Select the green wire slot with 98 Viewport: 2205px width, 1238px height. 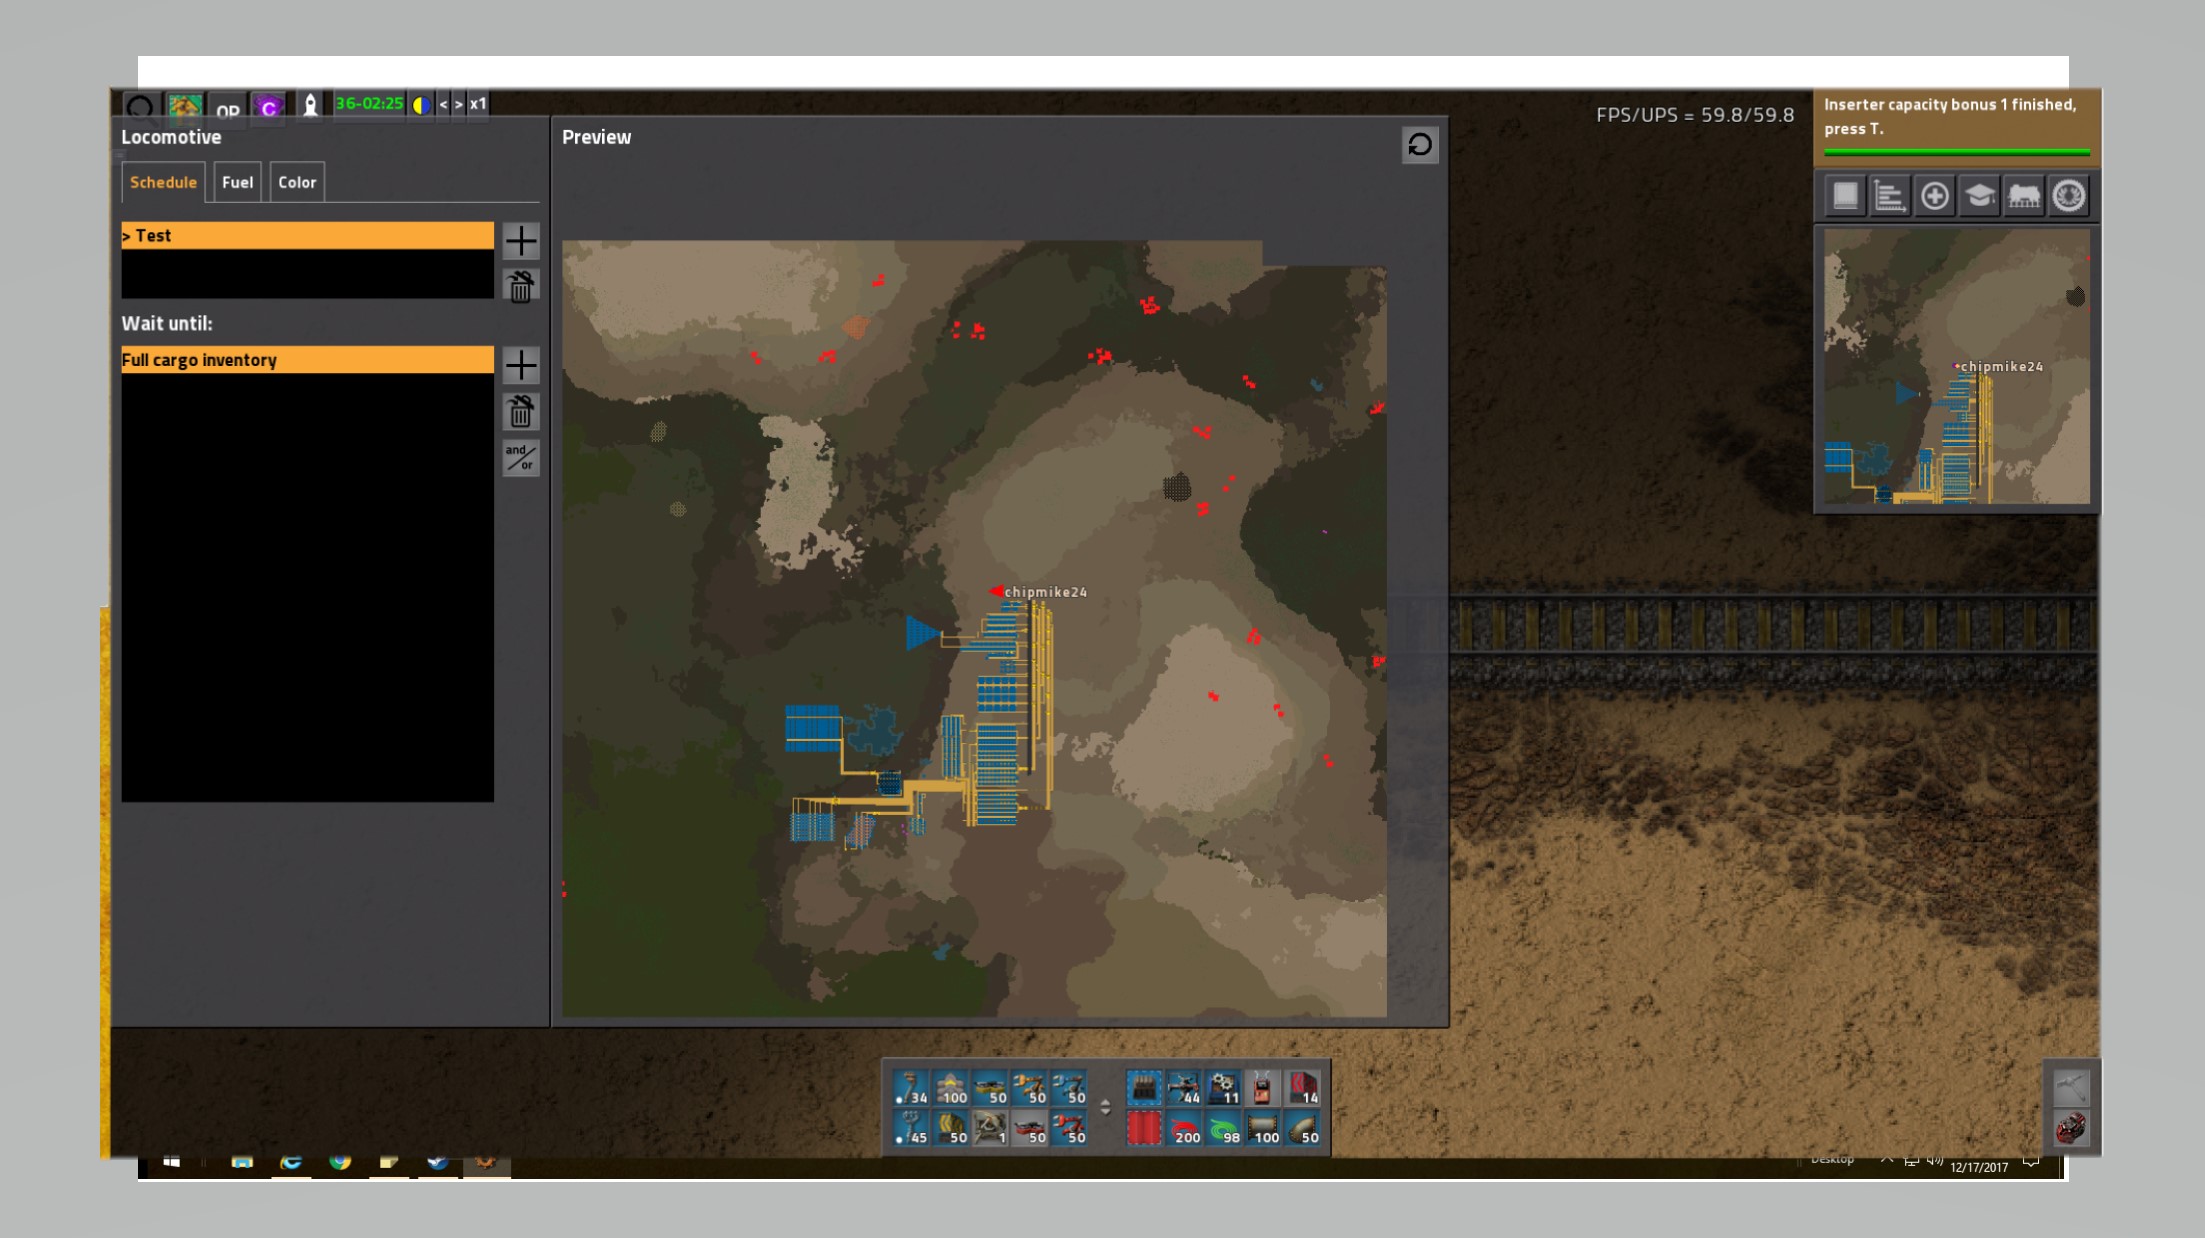tap(1223, 1128)
